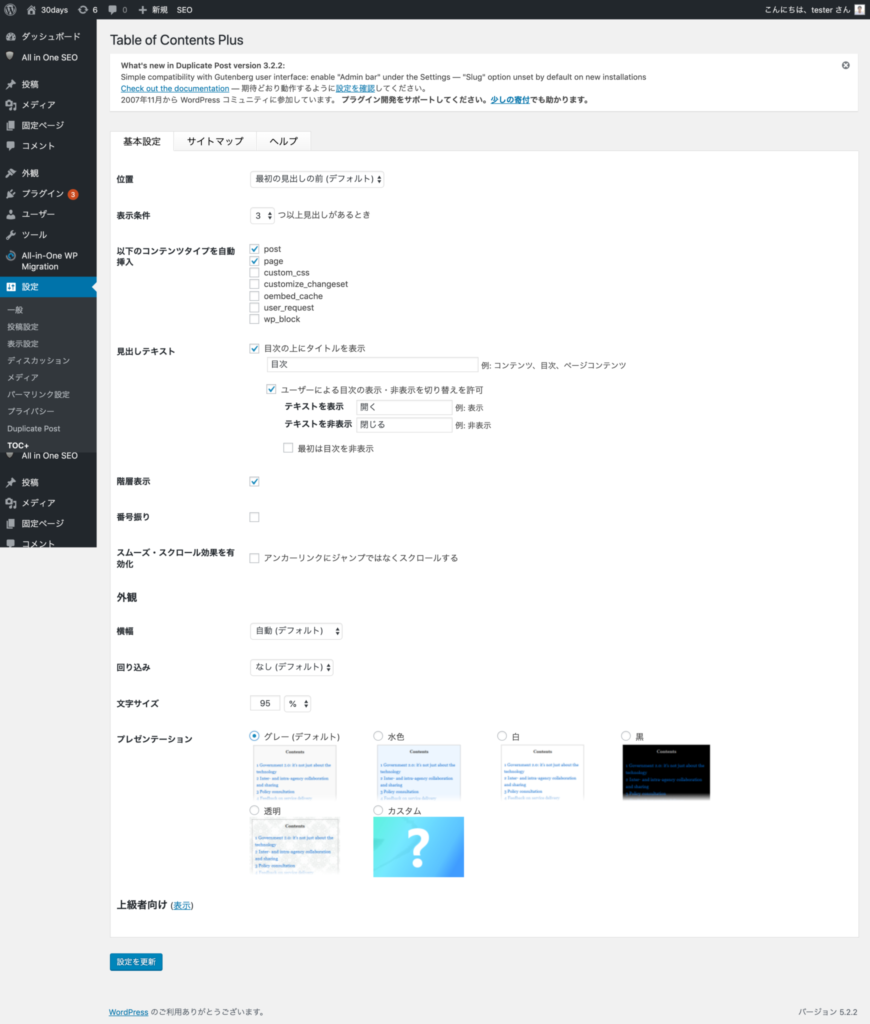Viewport: 870px width, 1024px height.
Task: Click the 設定を更新 button
Action: point(136,962)
